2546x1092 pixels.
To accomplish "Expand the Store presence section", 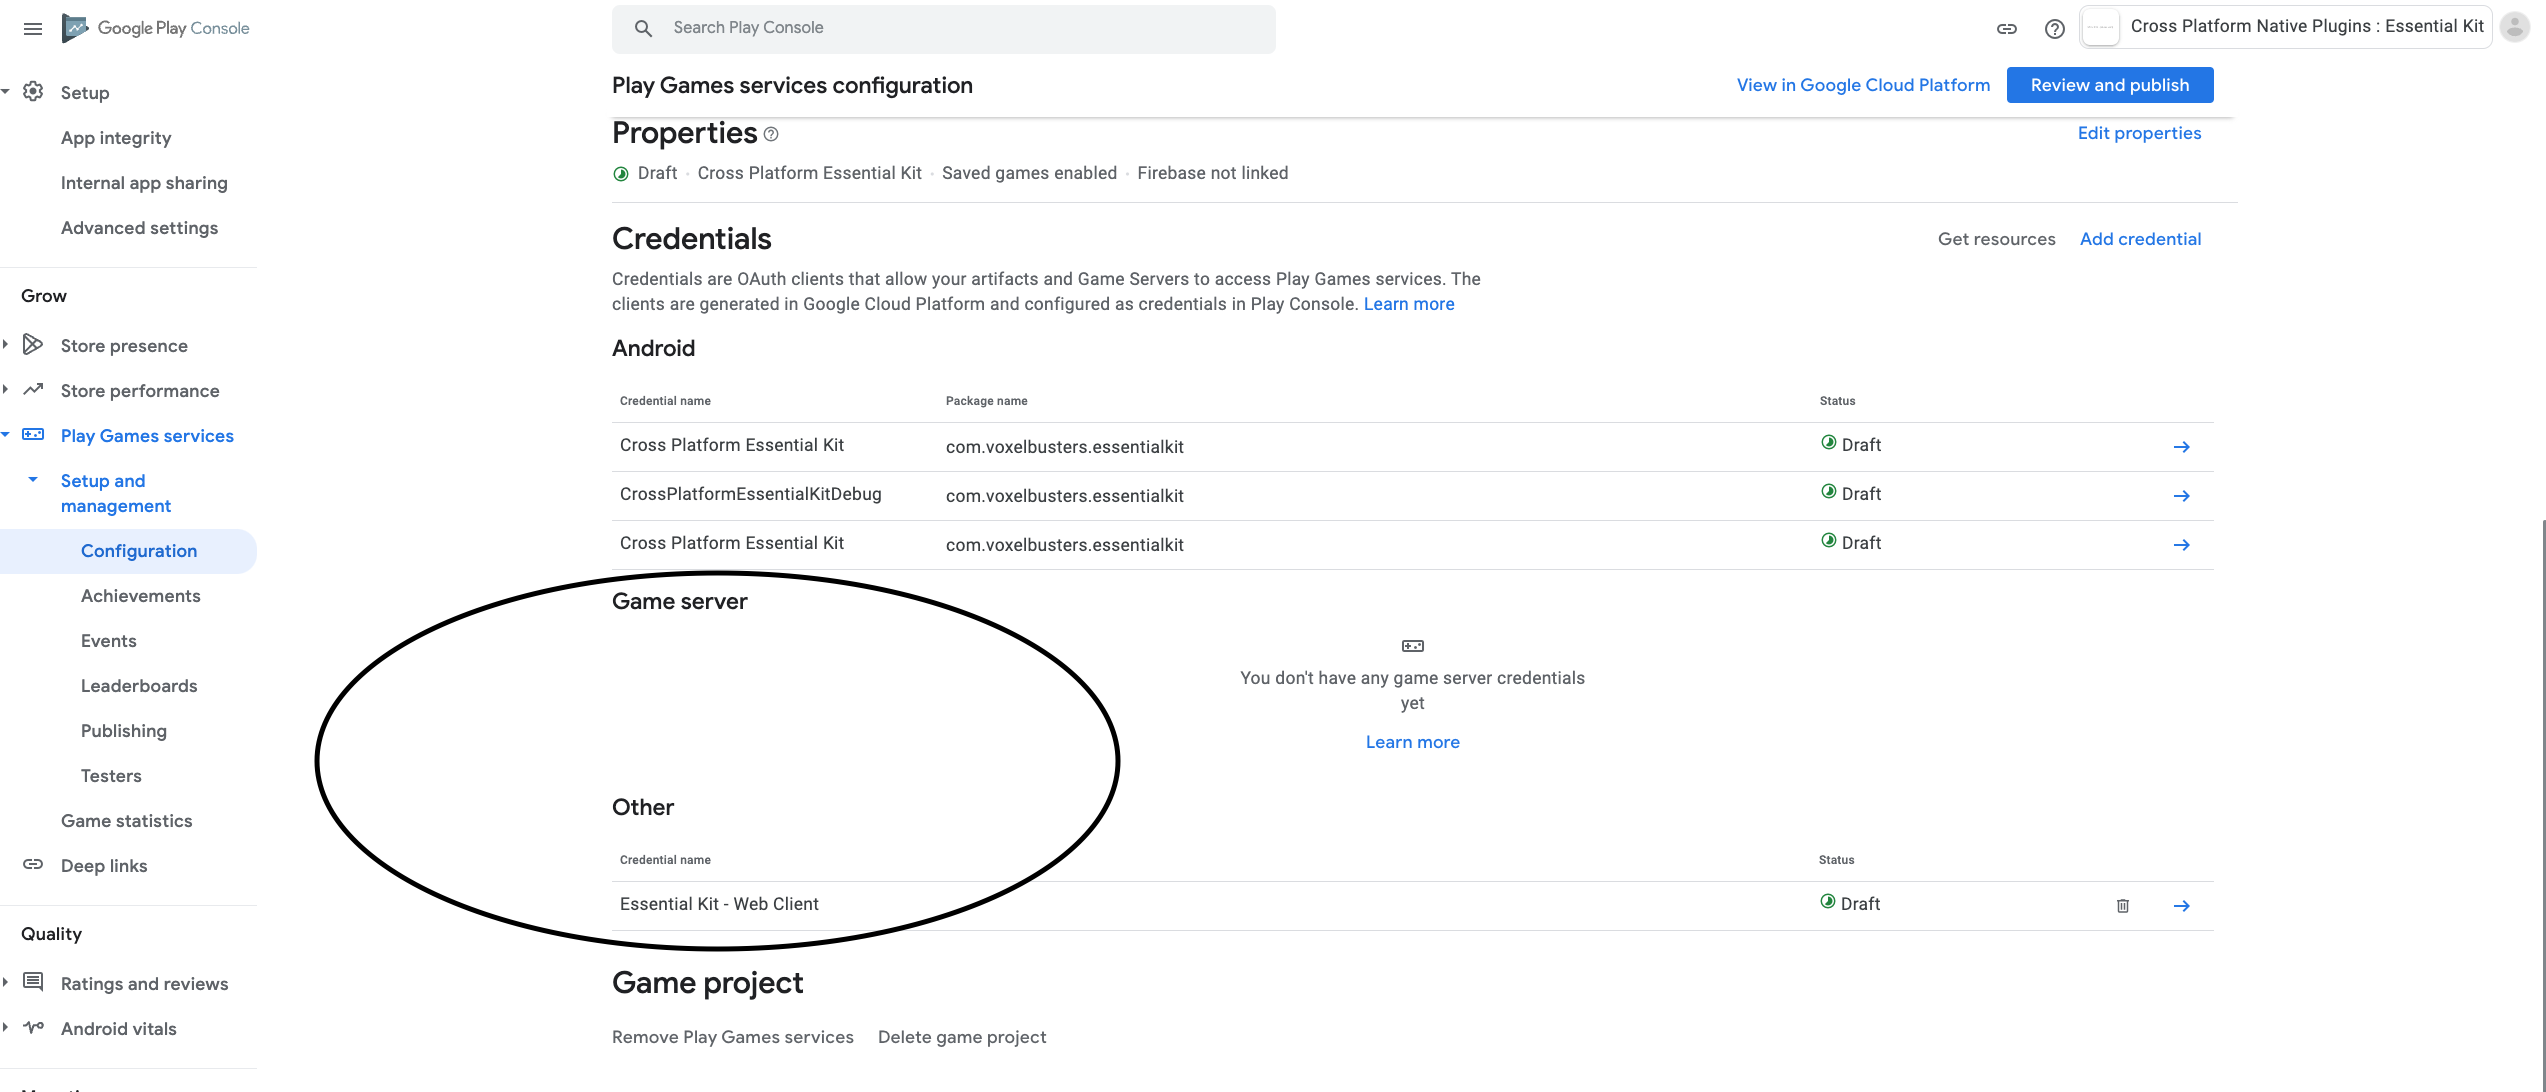I will click(x=8, y=343).
